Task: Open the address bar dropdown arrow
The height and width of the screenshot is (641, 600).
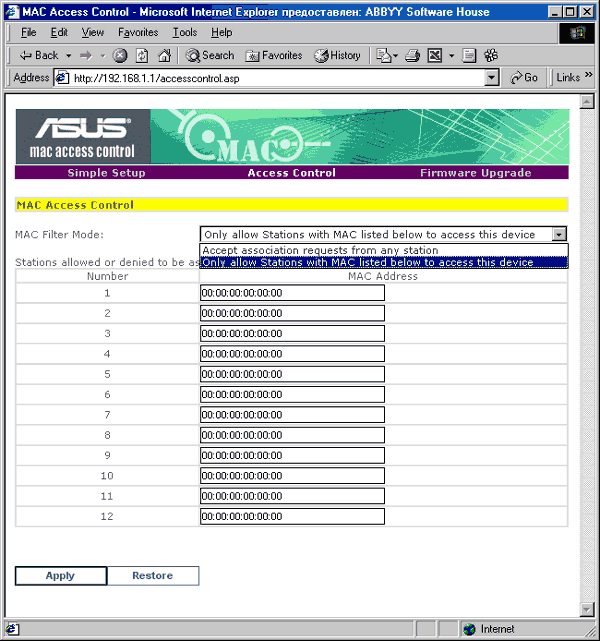Action: pos(492,78)
